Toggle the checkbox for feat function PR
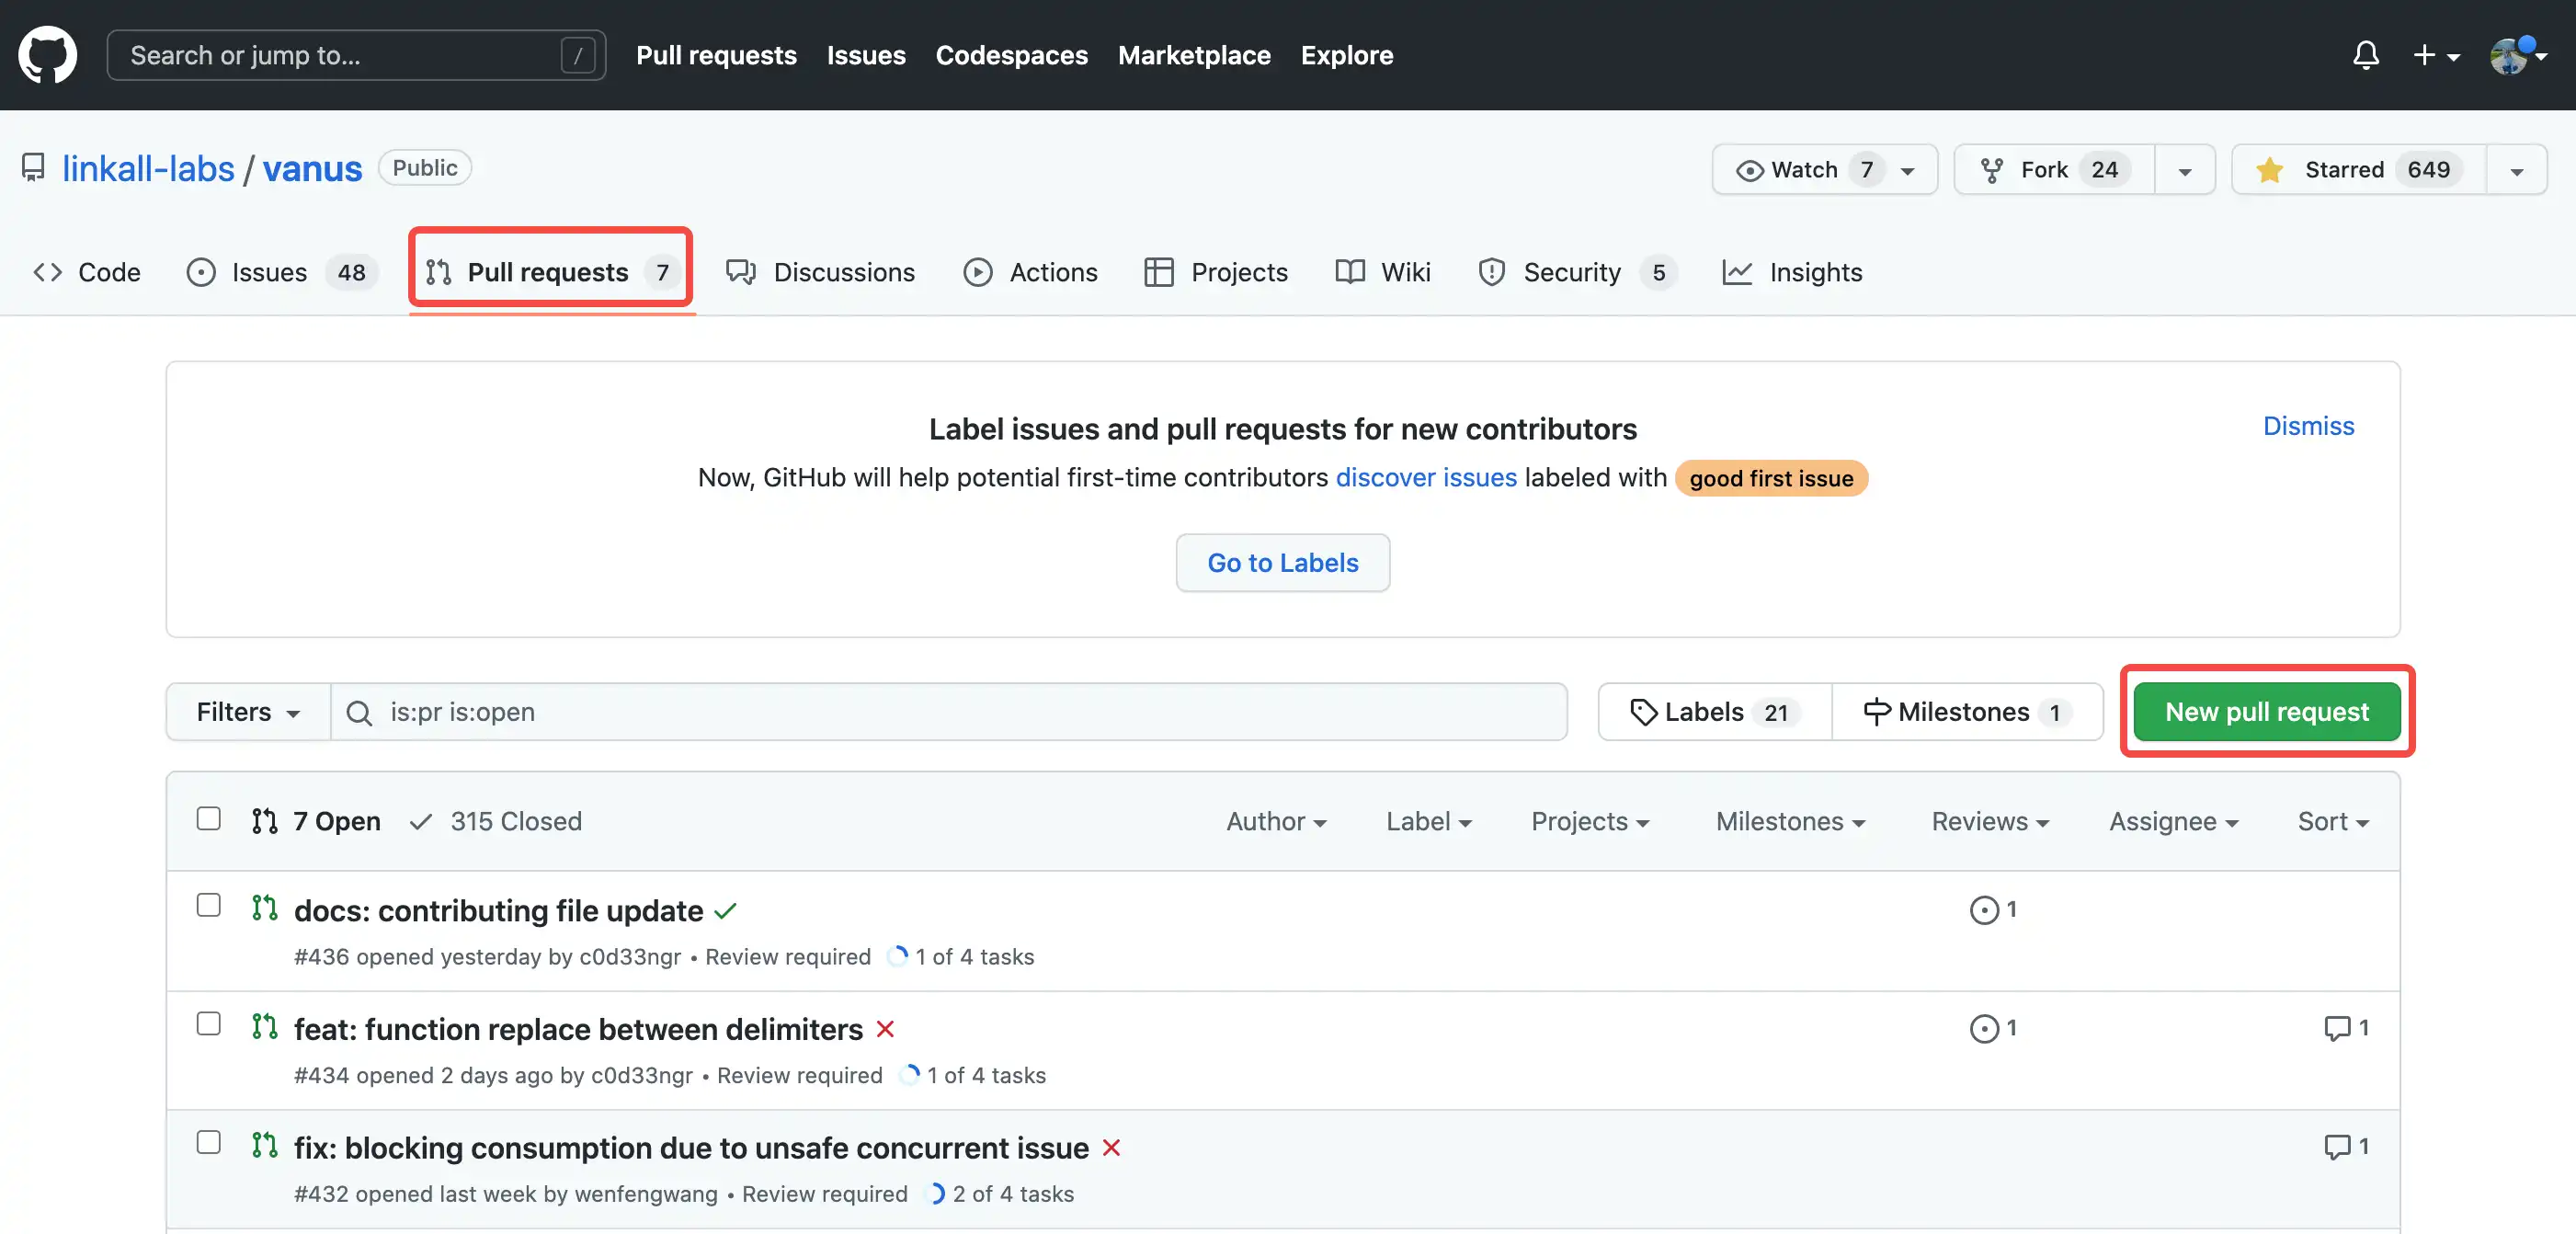This screenshot has height=1234, width=2576. click(209, 1025)
